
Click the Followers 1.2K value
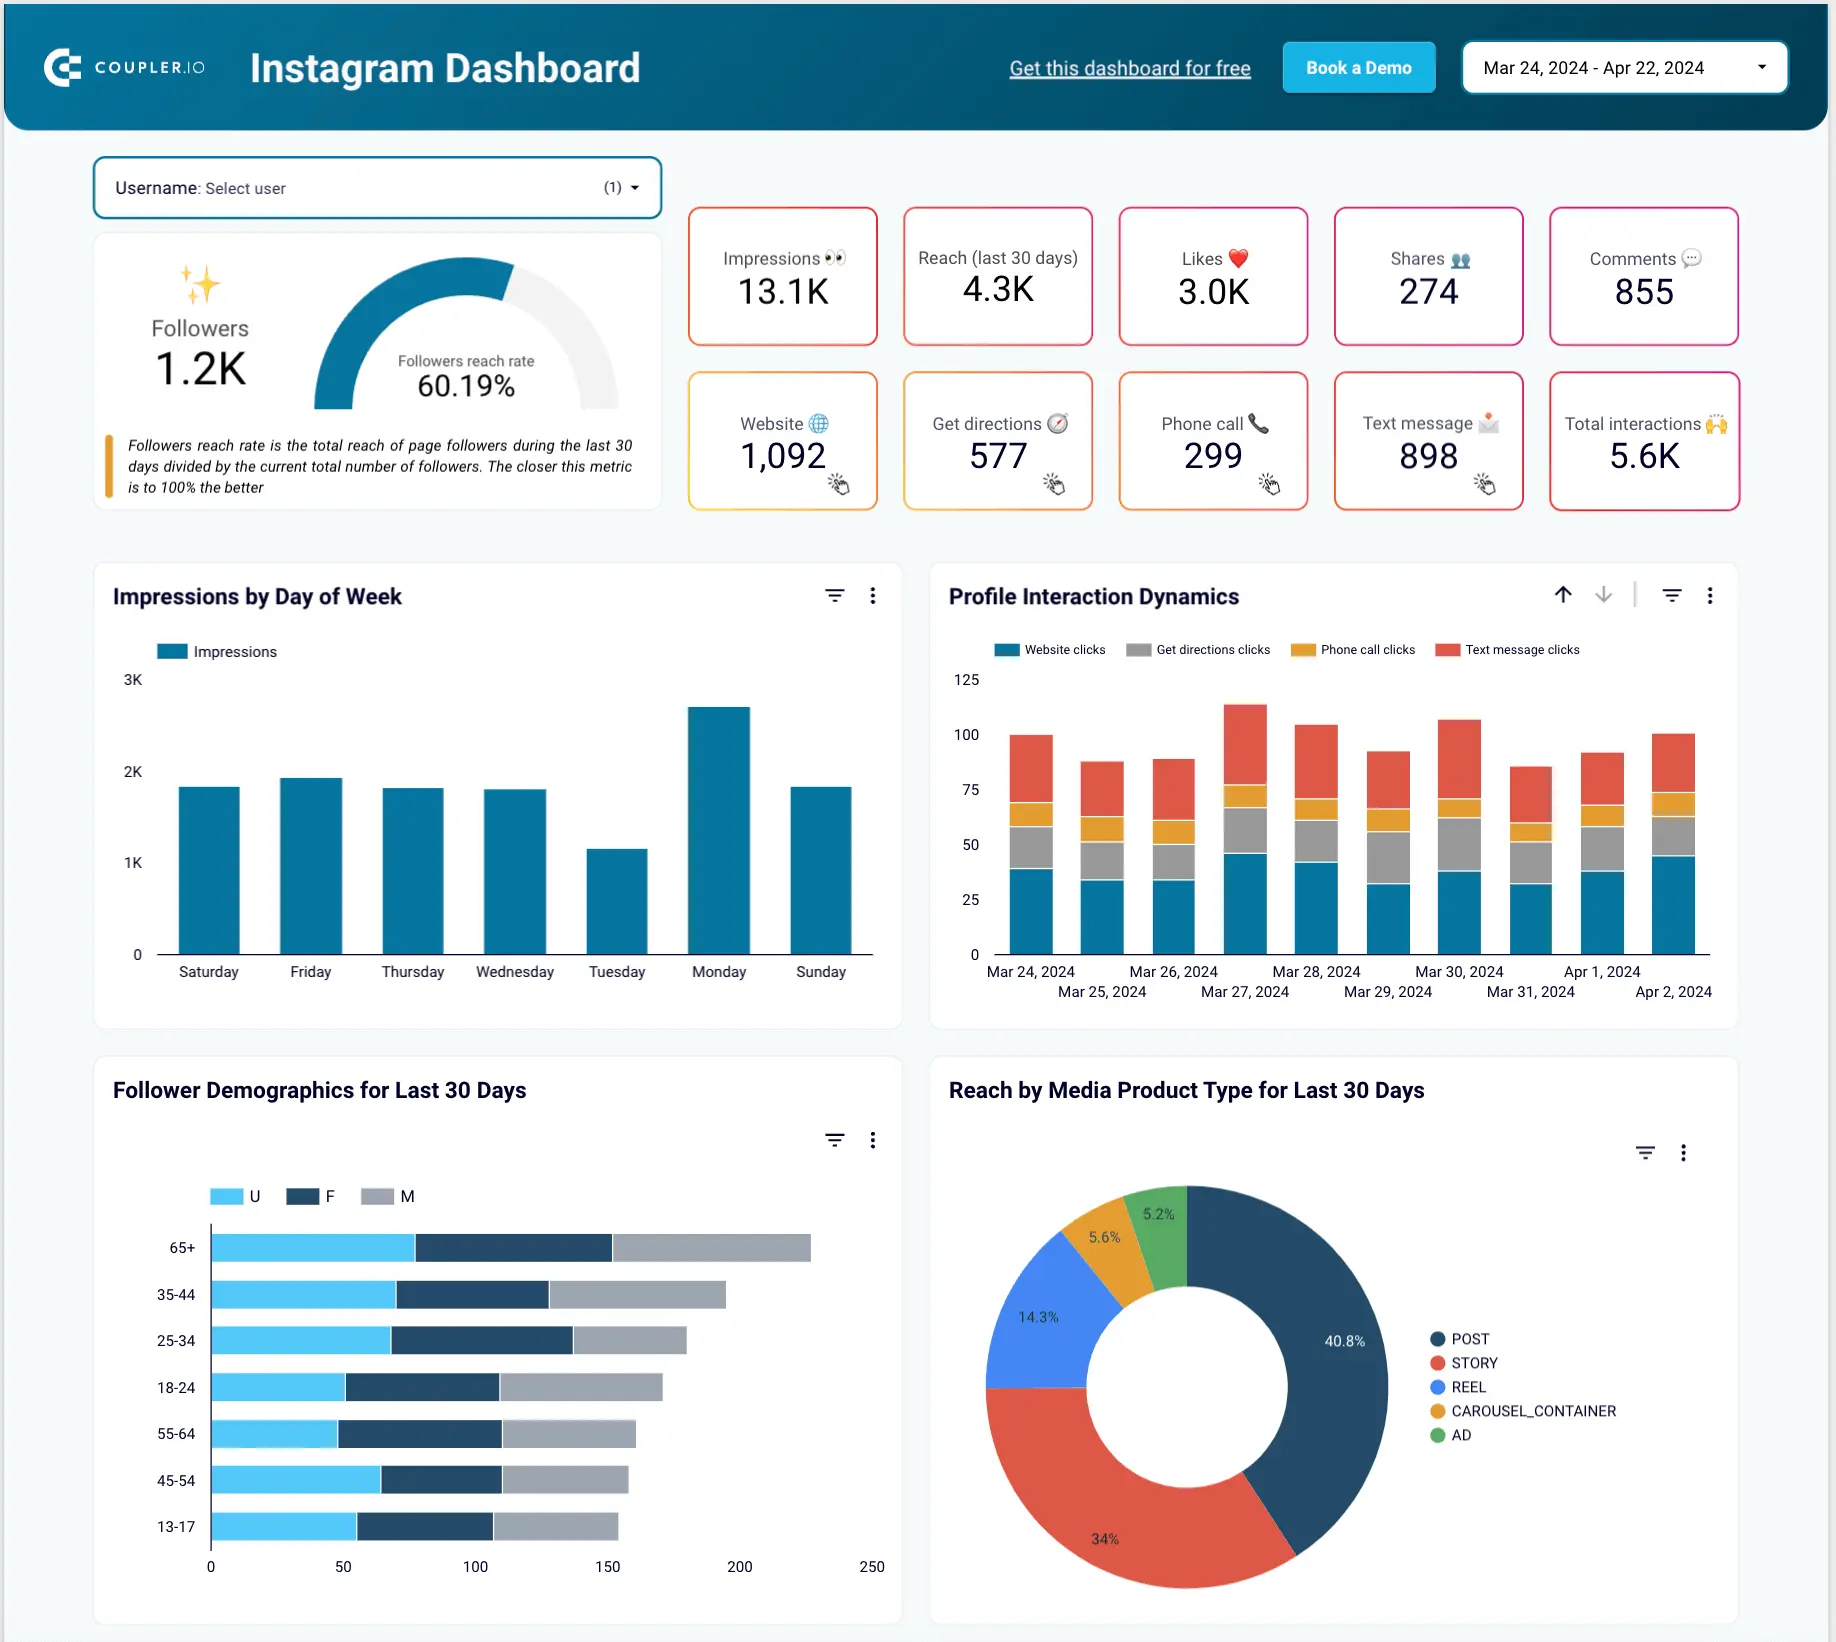click(200, 369)
